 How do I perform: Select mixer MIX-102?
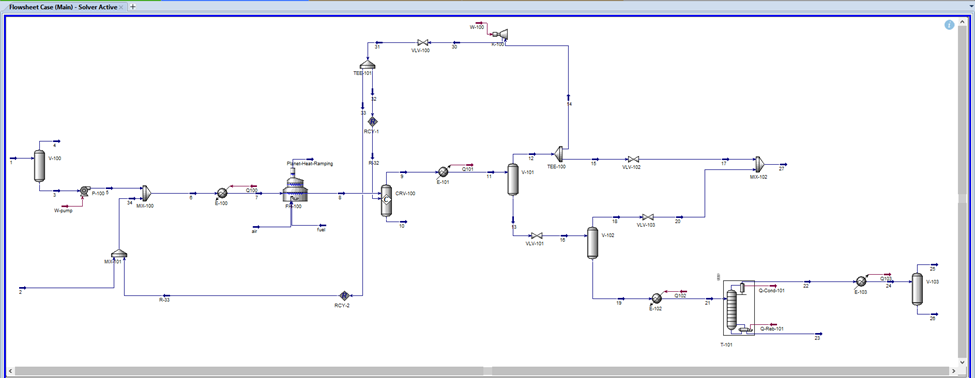[759, 163]
